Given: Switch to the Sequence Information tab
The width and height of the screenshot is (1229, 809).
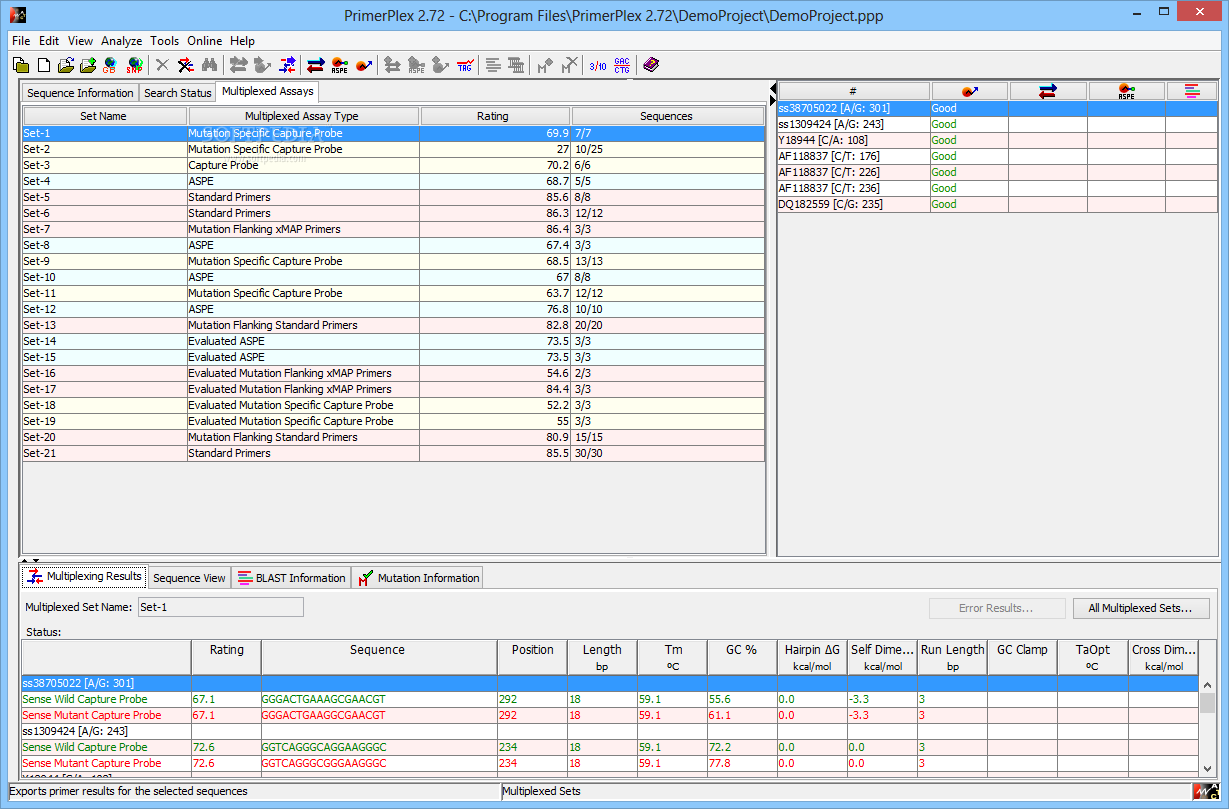Looking at the screenshot, I should pos(80,93).
